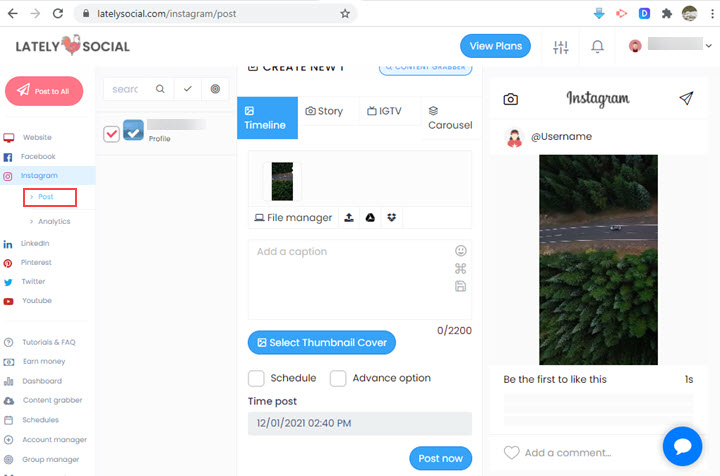The height and width of the screenshot is (476, 720).
Task: Open the Facebook section in the sidebar
Action: click(x=38, y=157)
